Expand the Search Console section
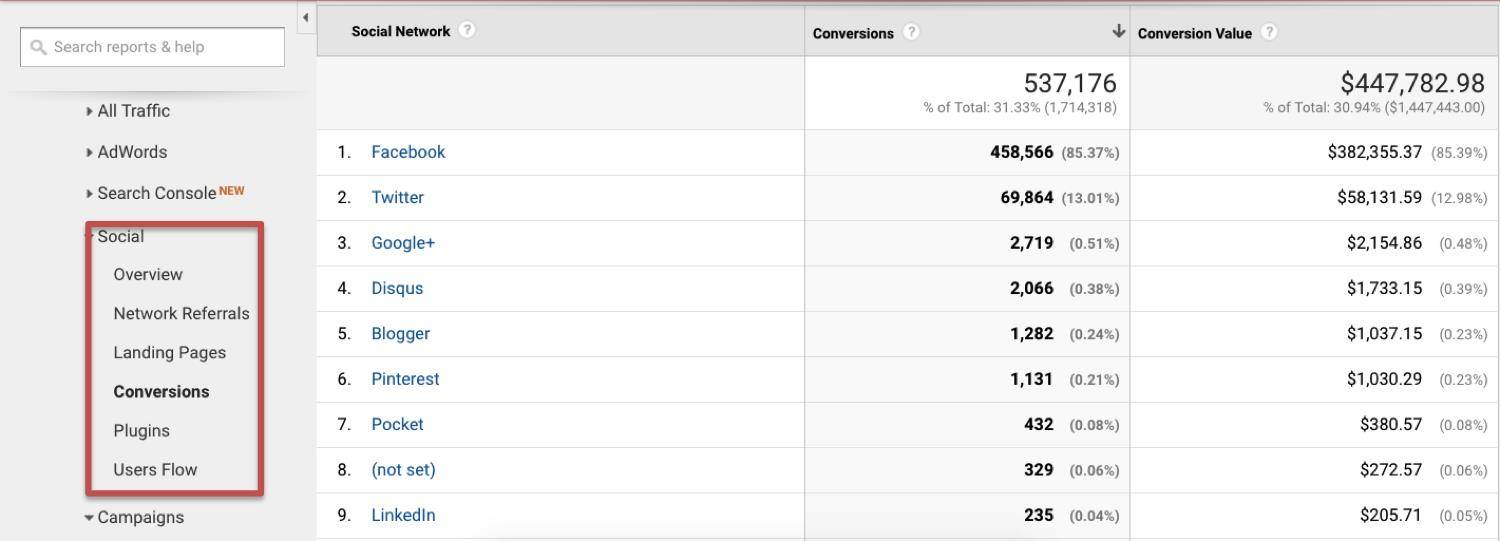Viewport: 1500px width, 541px height. [x=165, y=193]
